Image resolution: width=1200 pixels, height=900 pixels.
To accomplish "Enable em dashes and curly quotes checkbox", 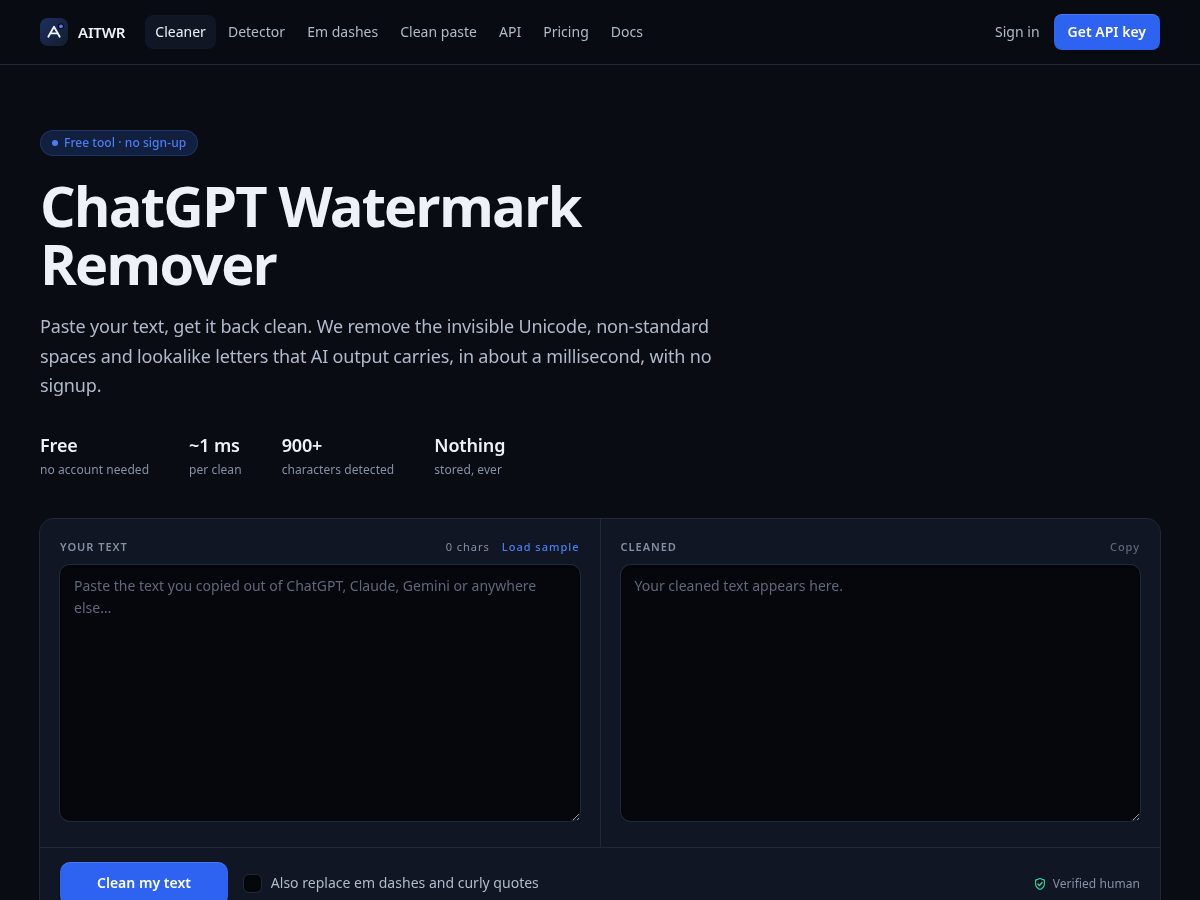I will point(253,883).
